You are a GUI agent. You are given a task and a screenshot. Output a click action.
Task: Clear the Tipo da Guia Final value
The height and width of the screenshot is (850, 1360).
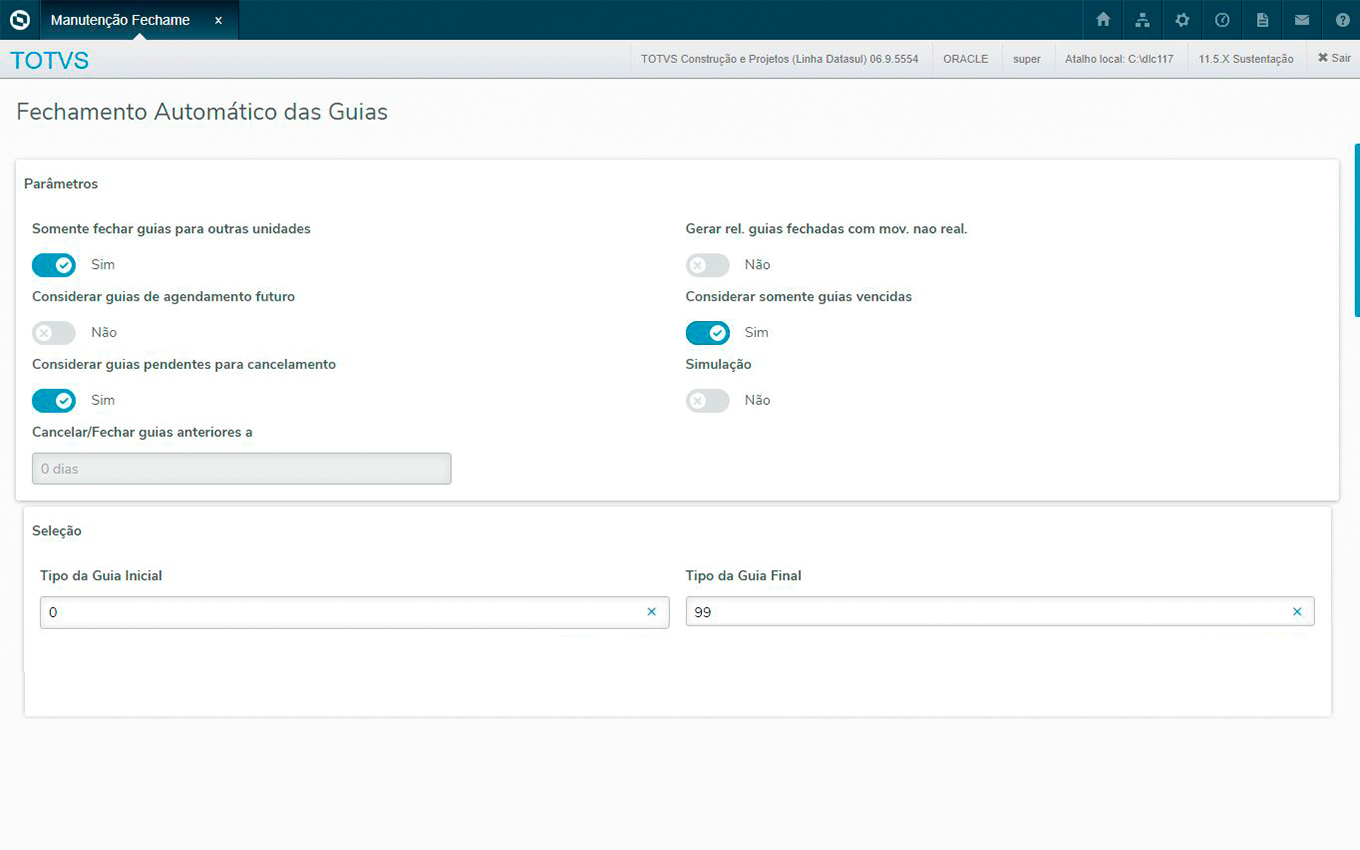1297,612
